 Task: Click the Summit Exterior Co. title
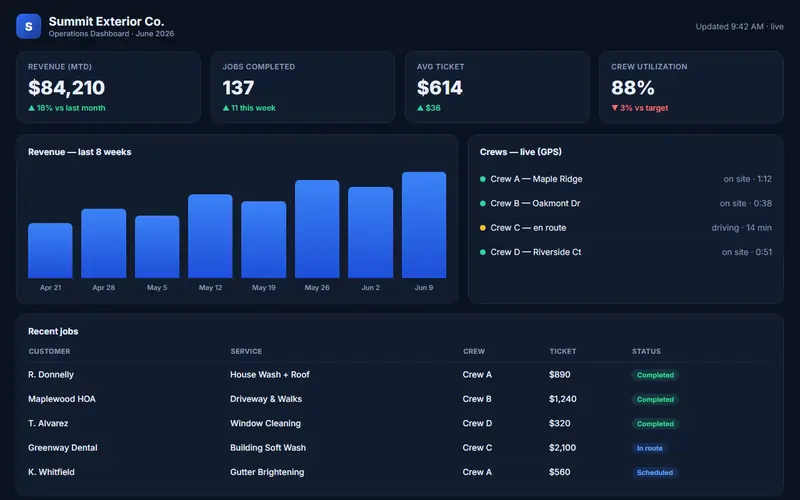click(x=106, y=21)
